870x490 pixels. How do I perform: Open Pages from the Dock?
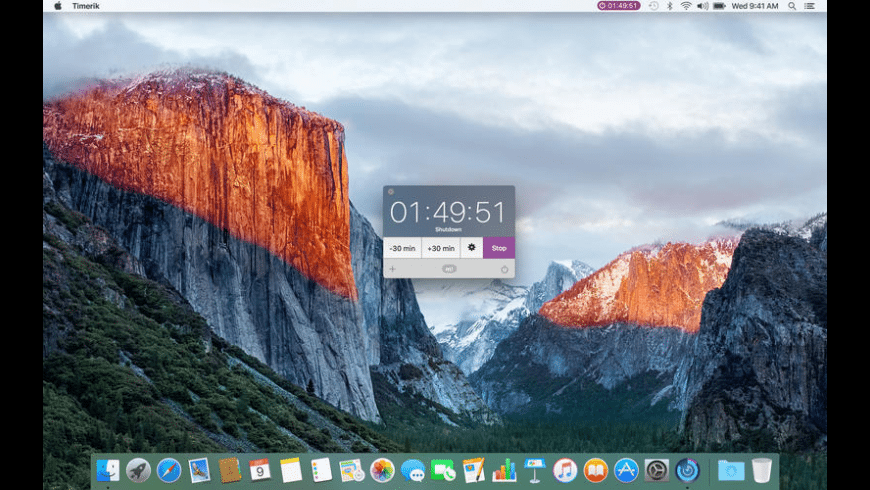pos(474,471)
